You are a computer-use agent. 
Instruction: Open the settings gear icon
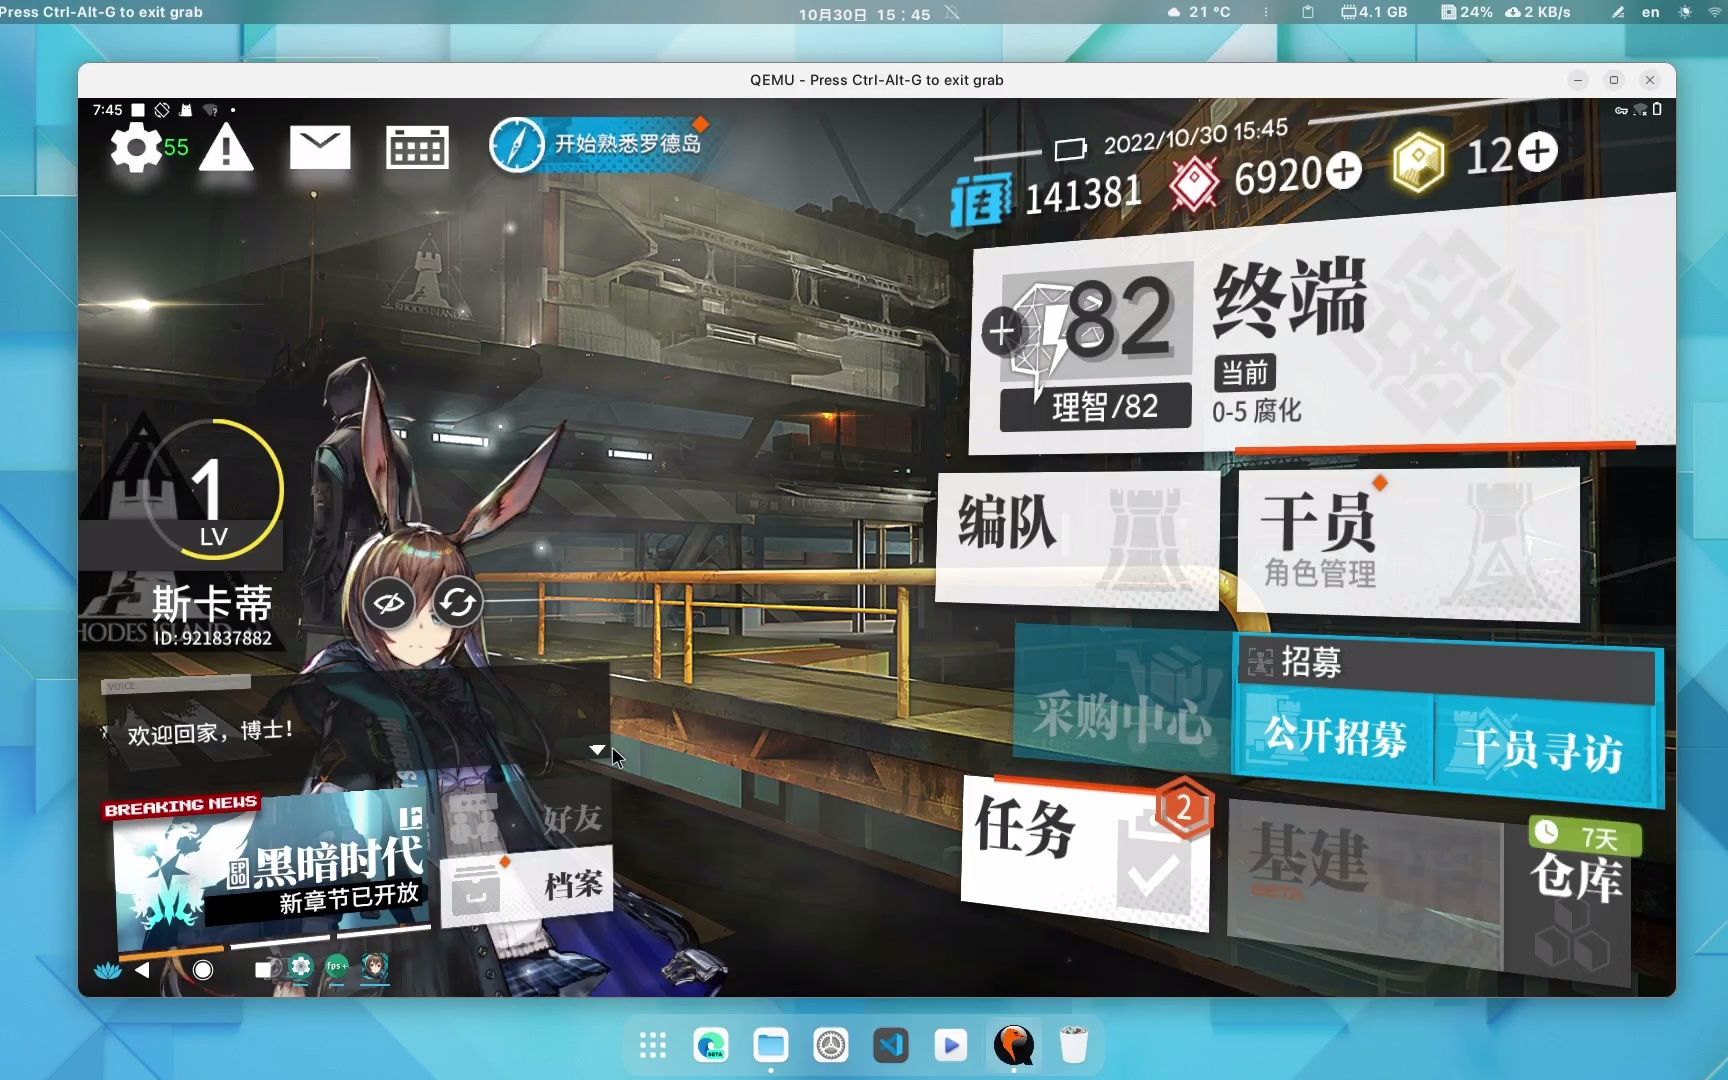click(x=135, y=149)
